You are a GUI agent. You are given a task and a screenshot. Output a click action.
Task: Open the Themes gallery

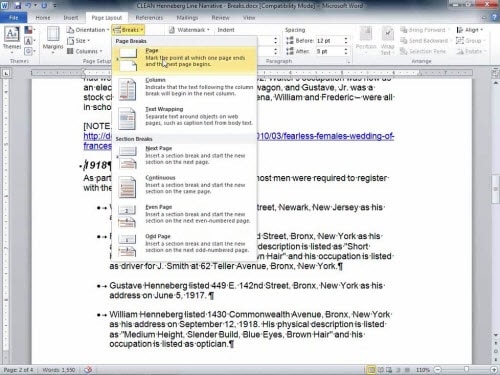click(x=12, y=40)
